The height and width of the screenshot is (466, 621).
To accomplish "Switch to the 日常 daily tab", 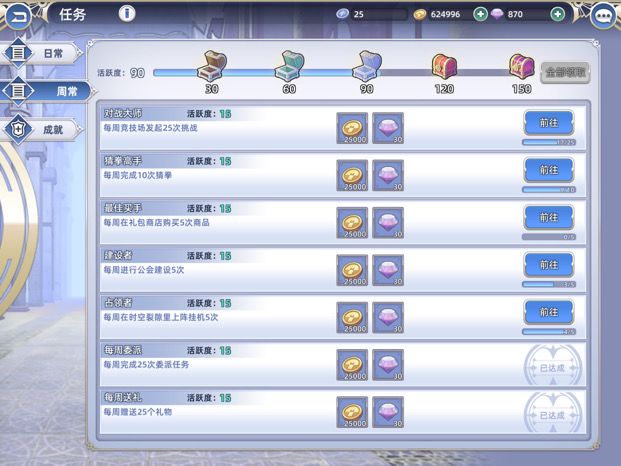I will [x=42, y=53].
